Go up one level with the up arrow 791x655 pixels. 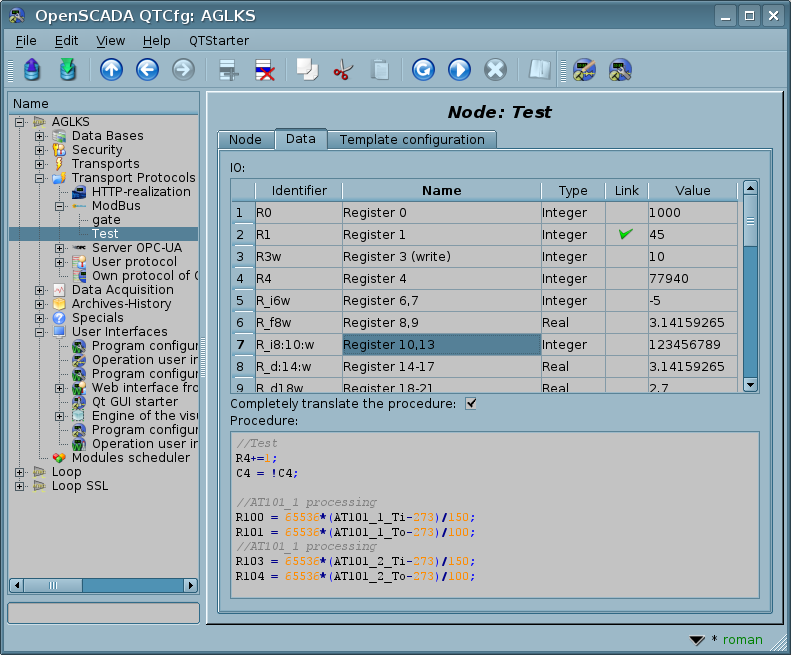pos(111,70)
